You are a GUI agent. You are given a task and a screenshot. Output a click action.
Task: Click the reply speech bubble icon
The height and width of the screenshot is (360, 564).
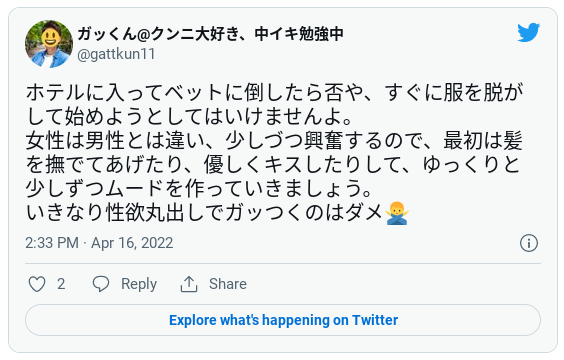point(101,284)
